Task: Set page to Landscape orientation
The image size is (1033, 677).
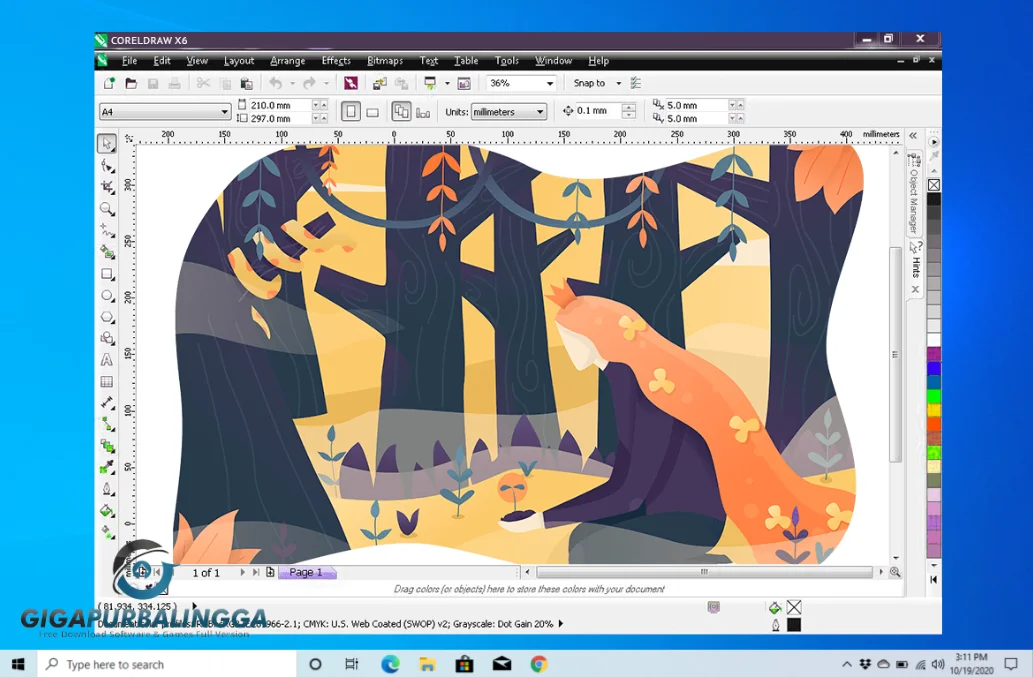Action: 373,112
